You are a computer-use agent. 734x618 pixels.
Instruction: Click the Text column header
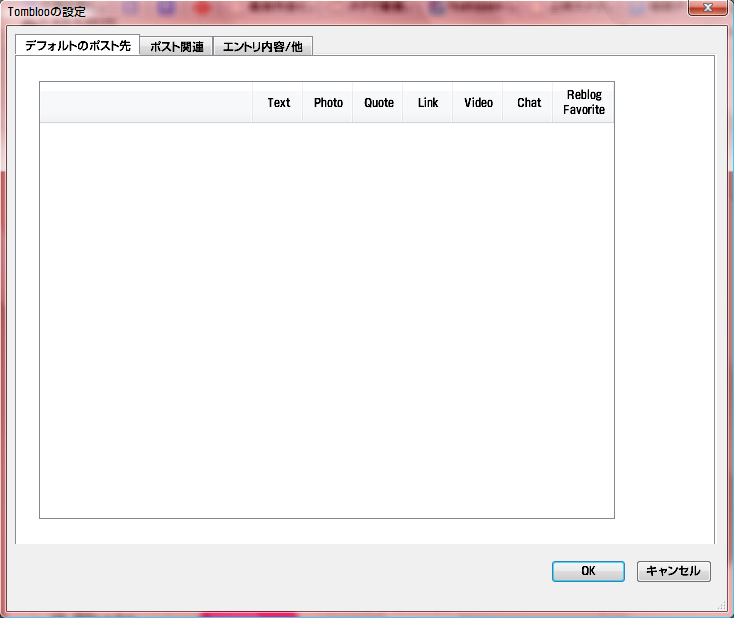pyautogui.click(x=278, y=103)
